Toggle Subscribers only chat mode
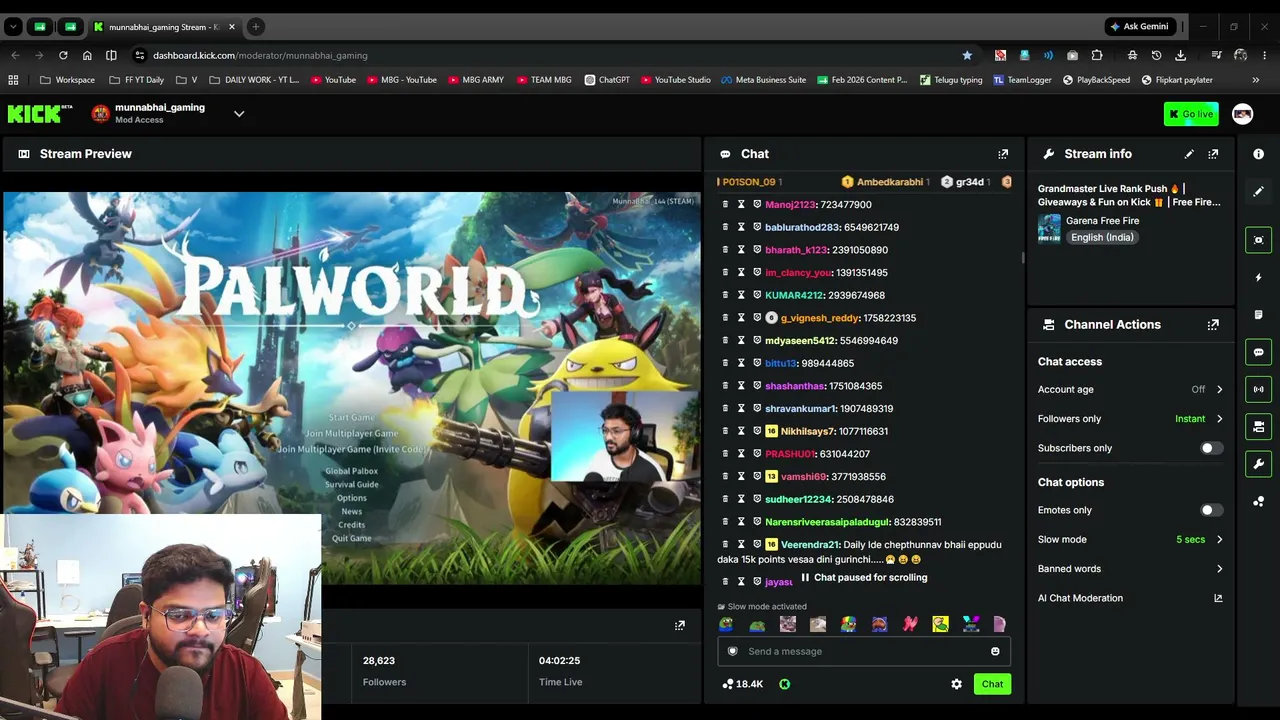Screen dimensions: 1280x720 (1210, 448)
